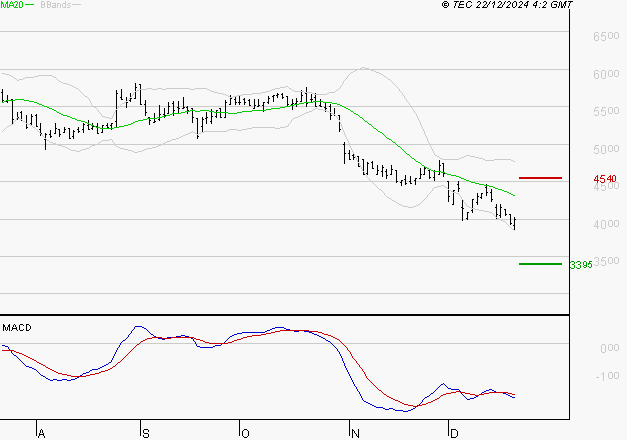Click the 6000 price axis label
627x440 pixels.
[606, 74]
